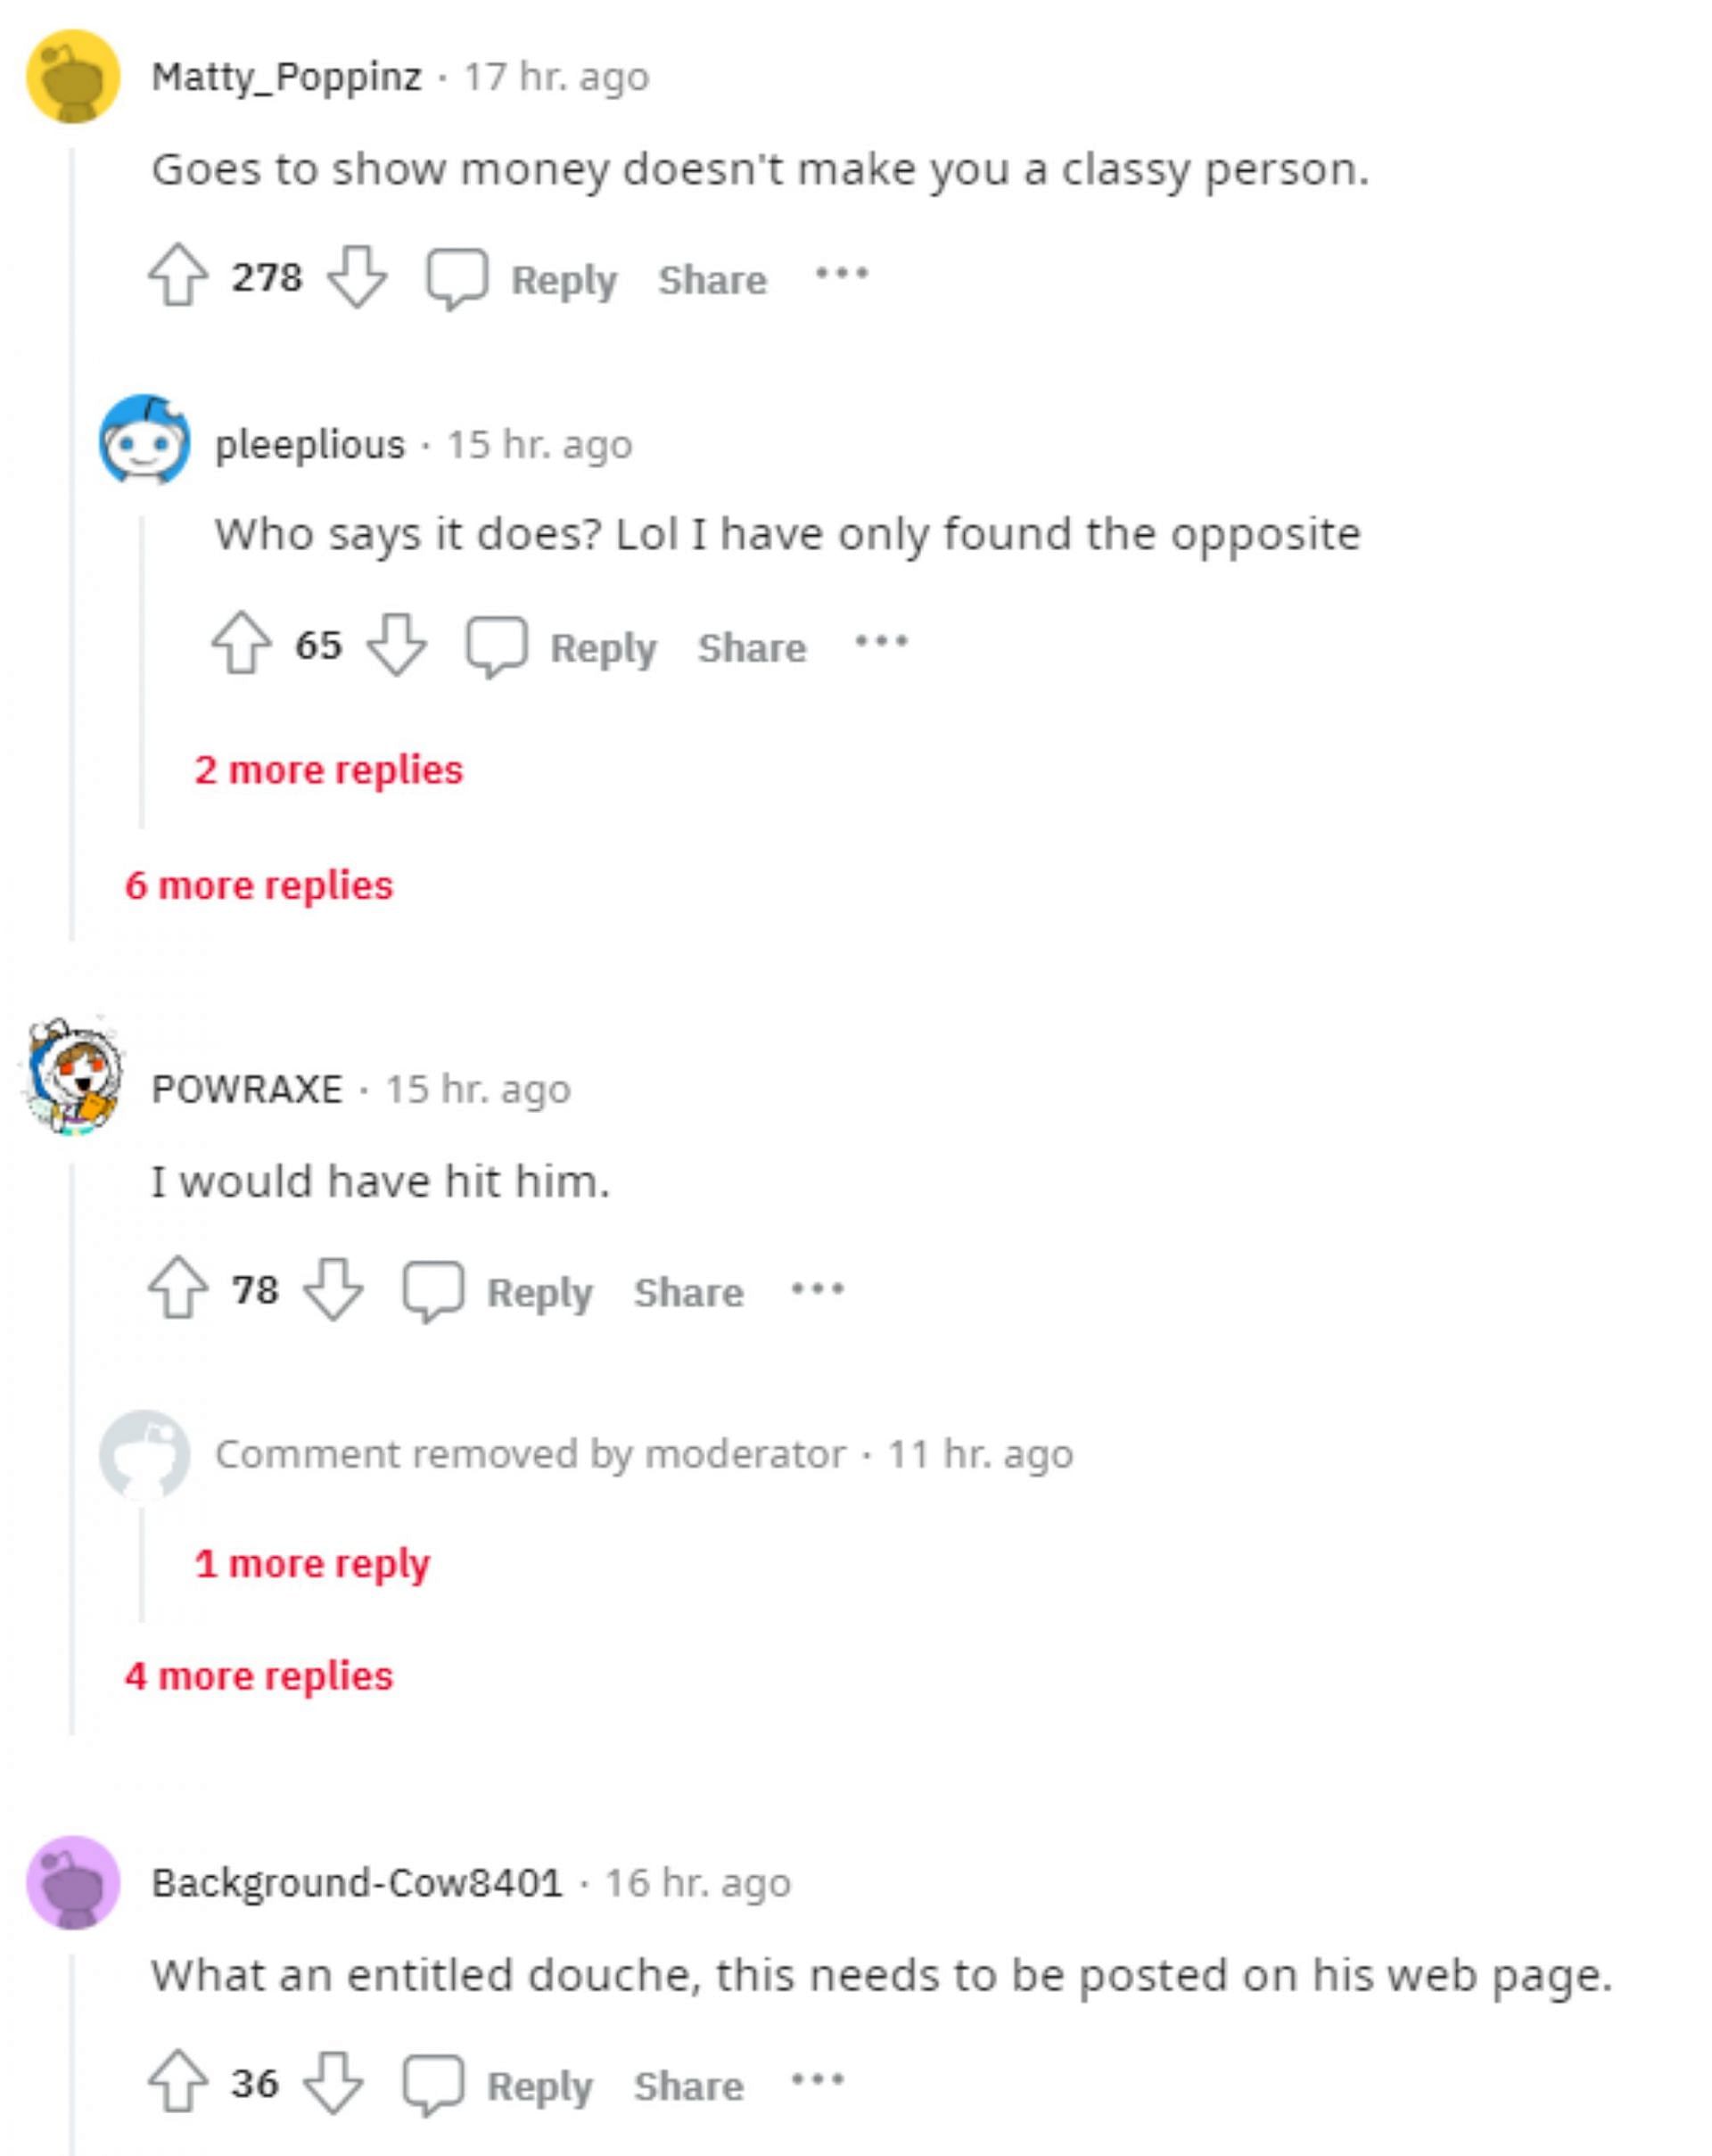Reply to Matty_Poppinz's comment
Viewport: 1712px width, 2156px height.
(522, 278)
